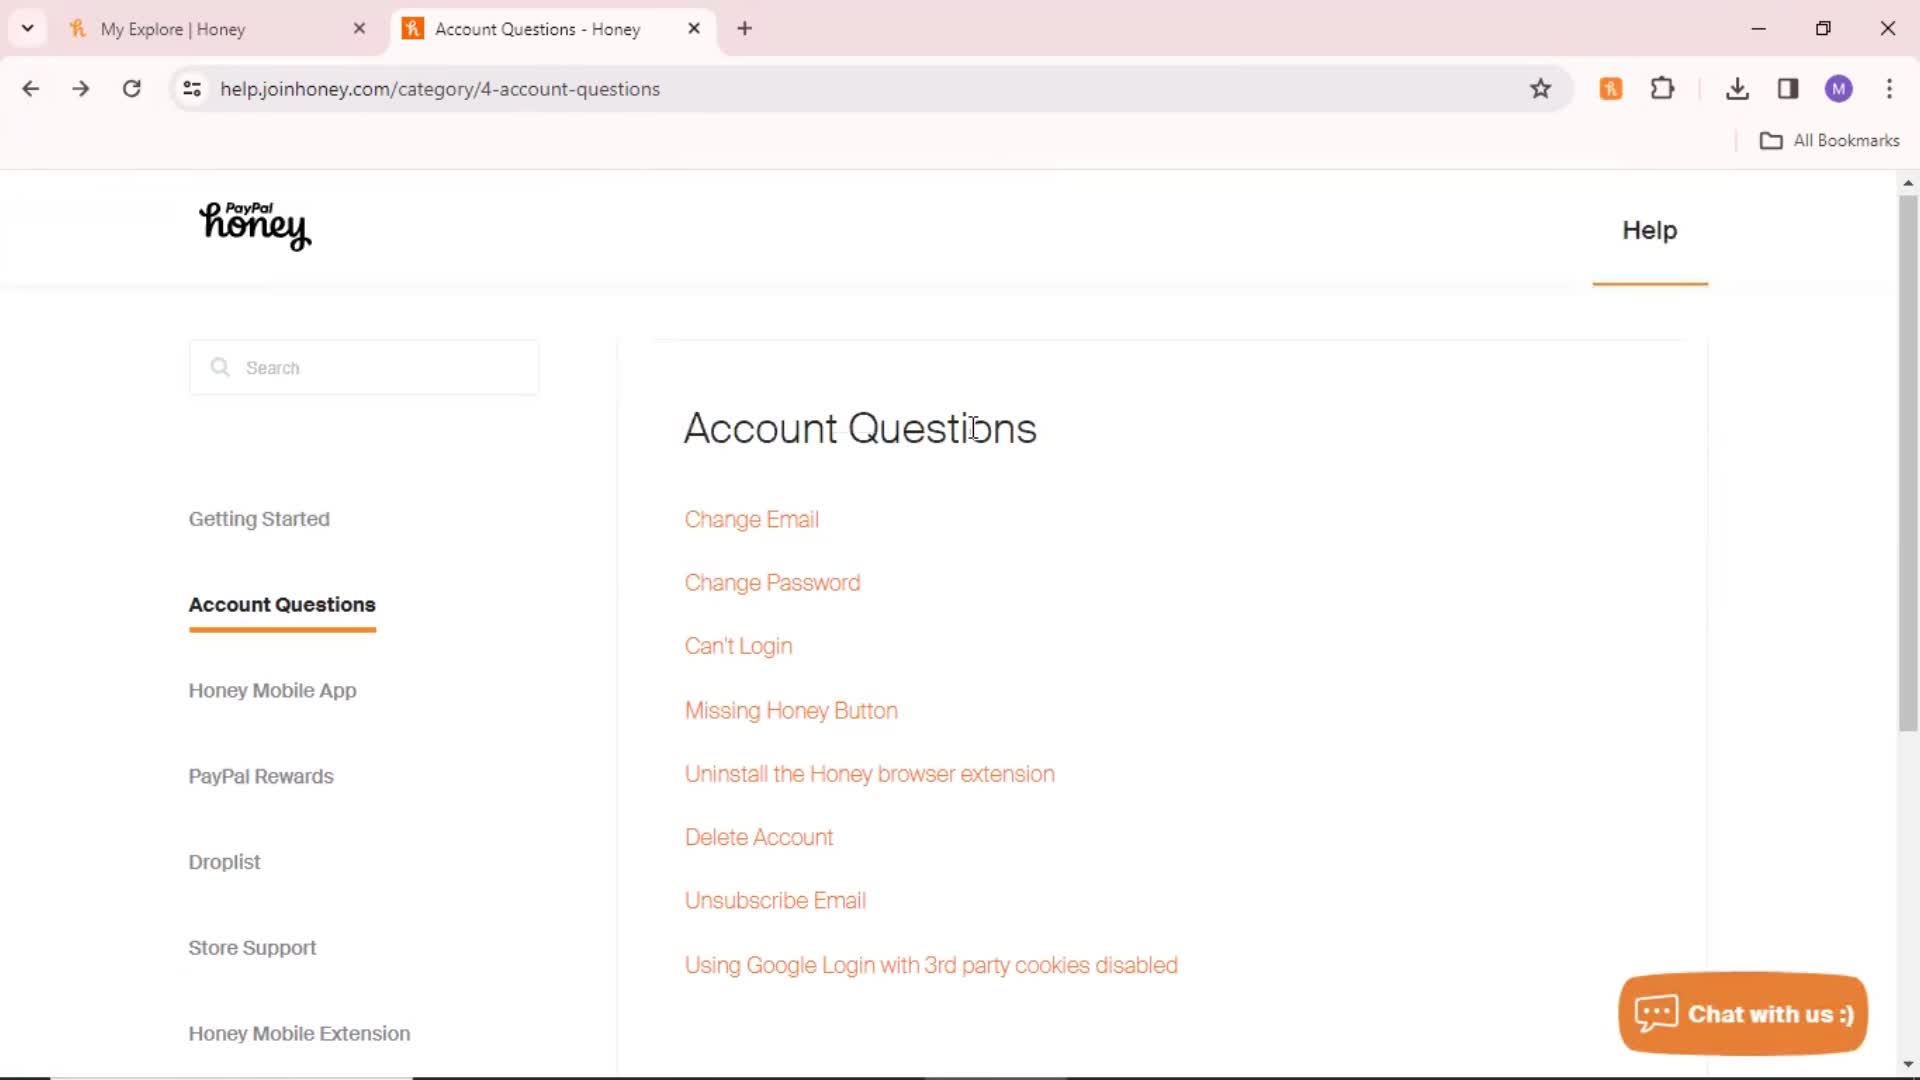Click the Search input field

367,368
